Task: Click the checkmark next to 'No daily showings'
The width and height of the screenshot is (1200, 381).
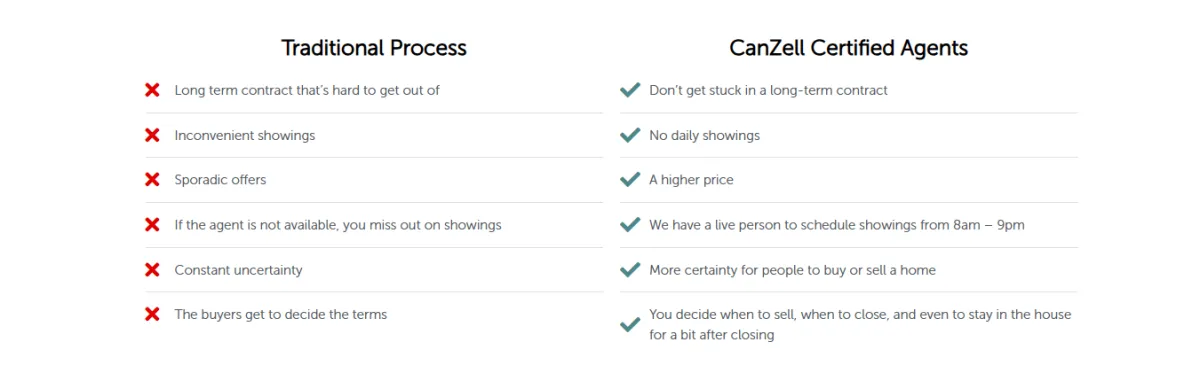Action: pyautogui.click(x=629, y=135)
